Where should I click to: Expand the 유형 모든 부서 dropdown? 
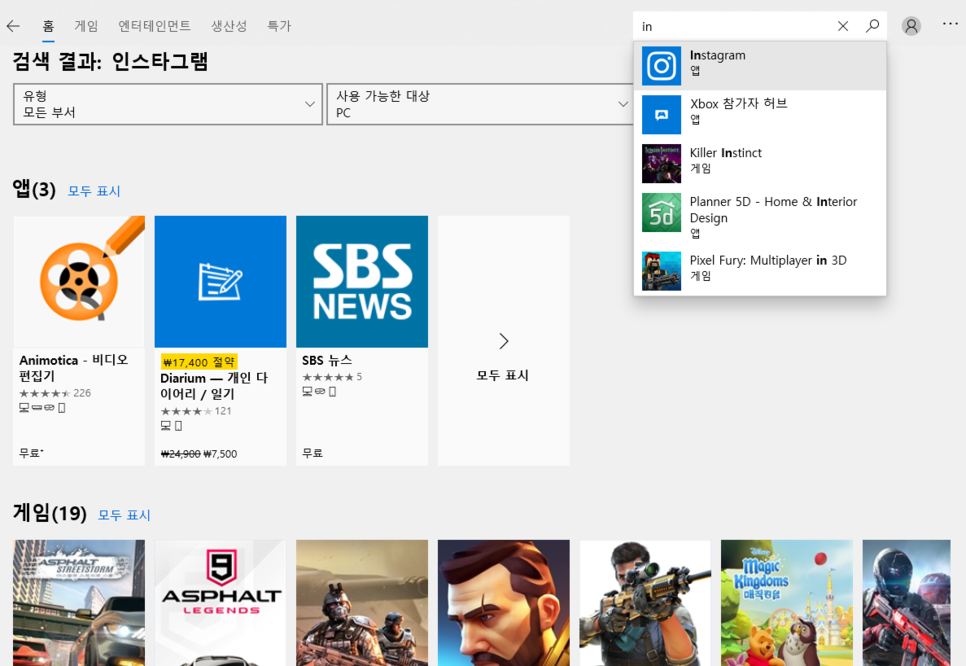[x=168, y=104]
